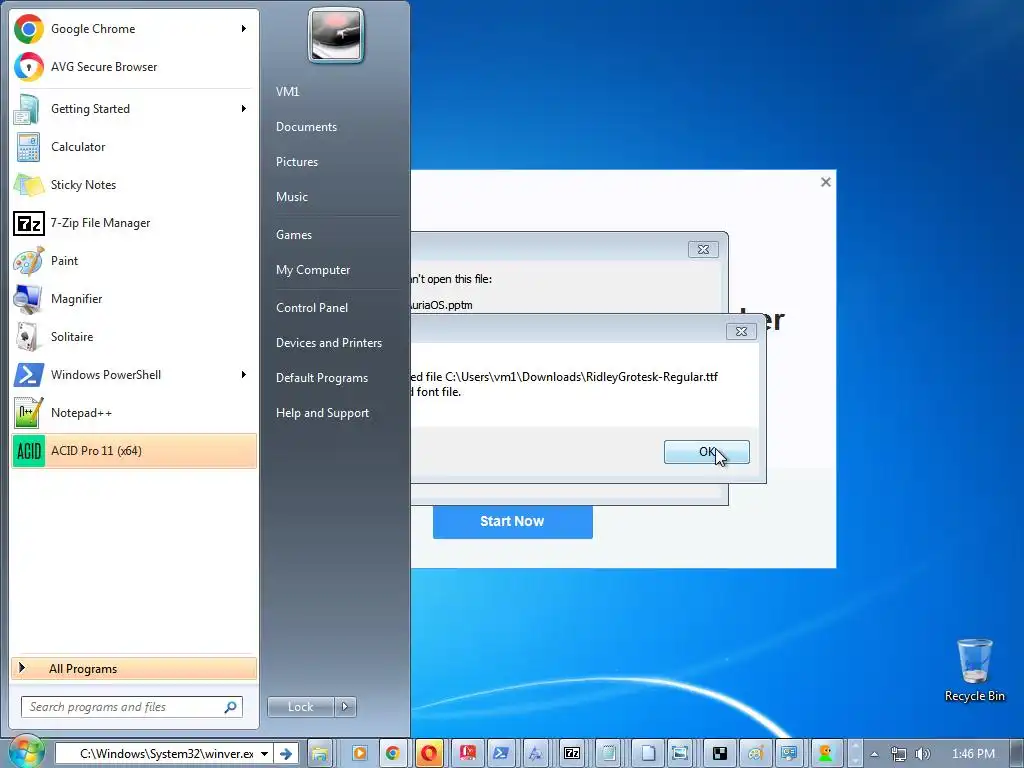Screen dimensions: 1024x768
Task: Close the white Start Now window
Action: [x=825, y=182]
